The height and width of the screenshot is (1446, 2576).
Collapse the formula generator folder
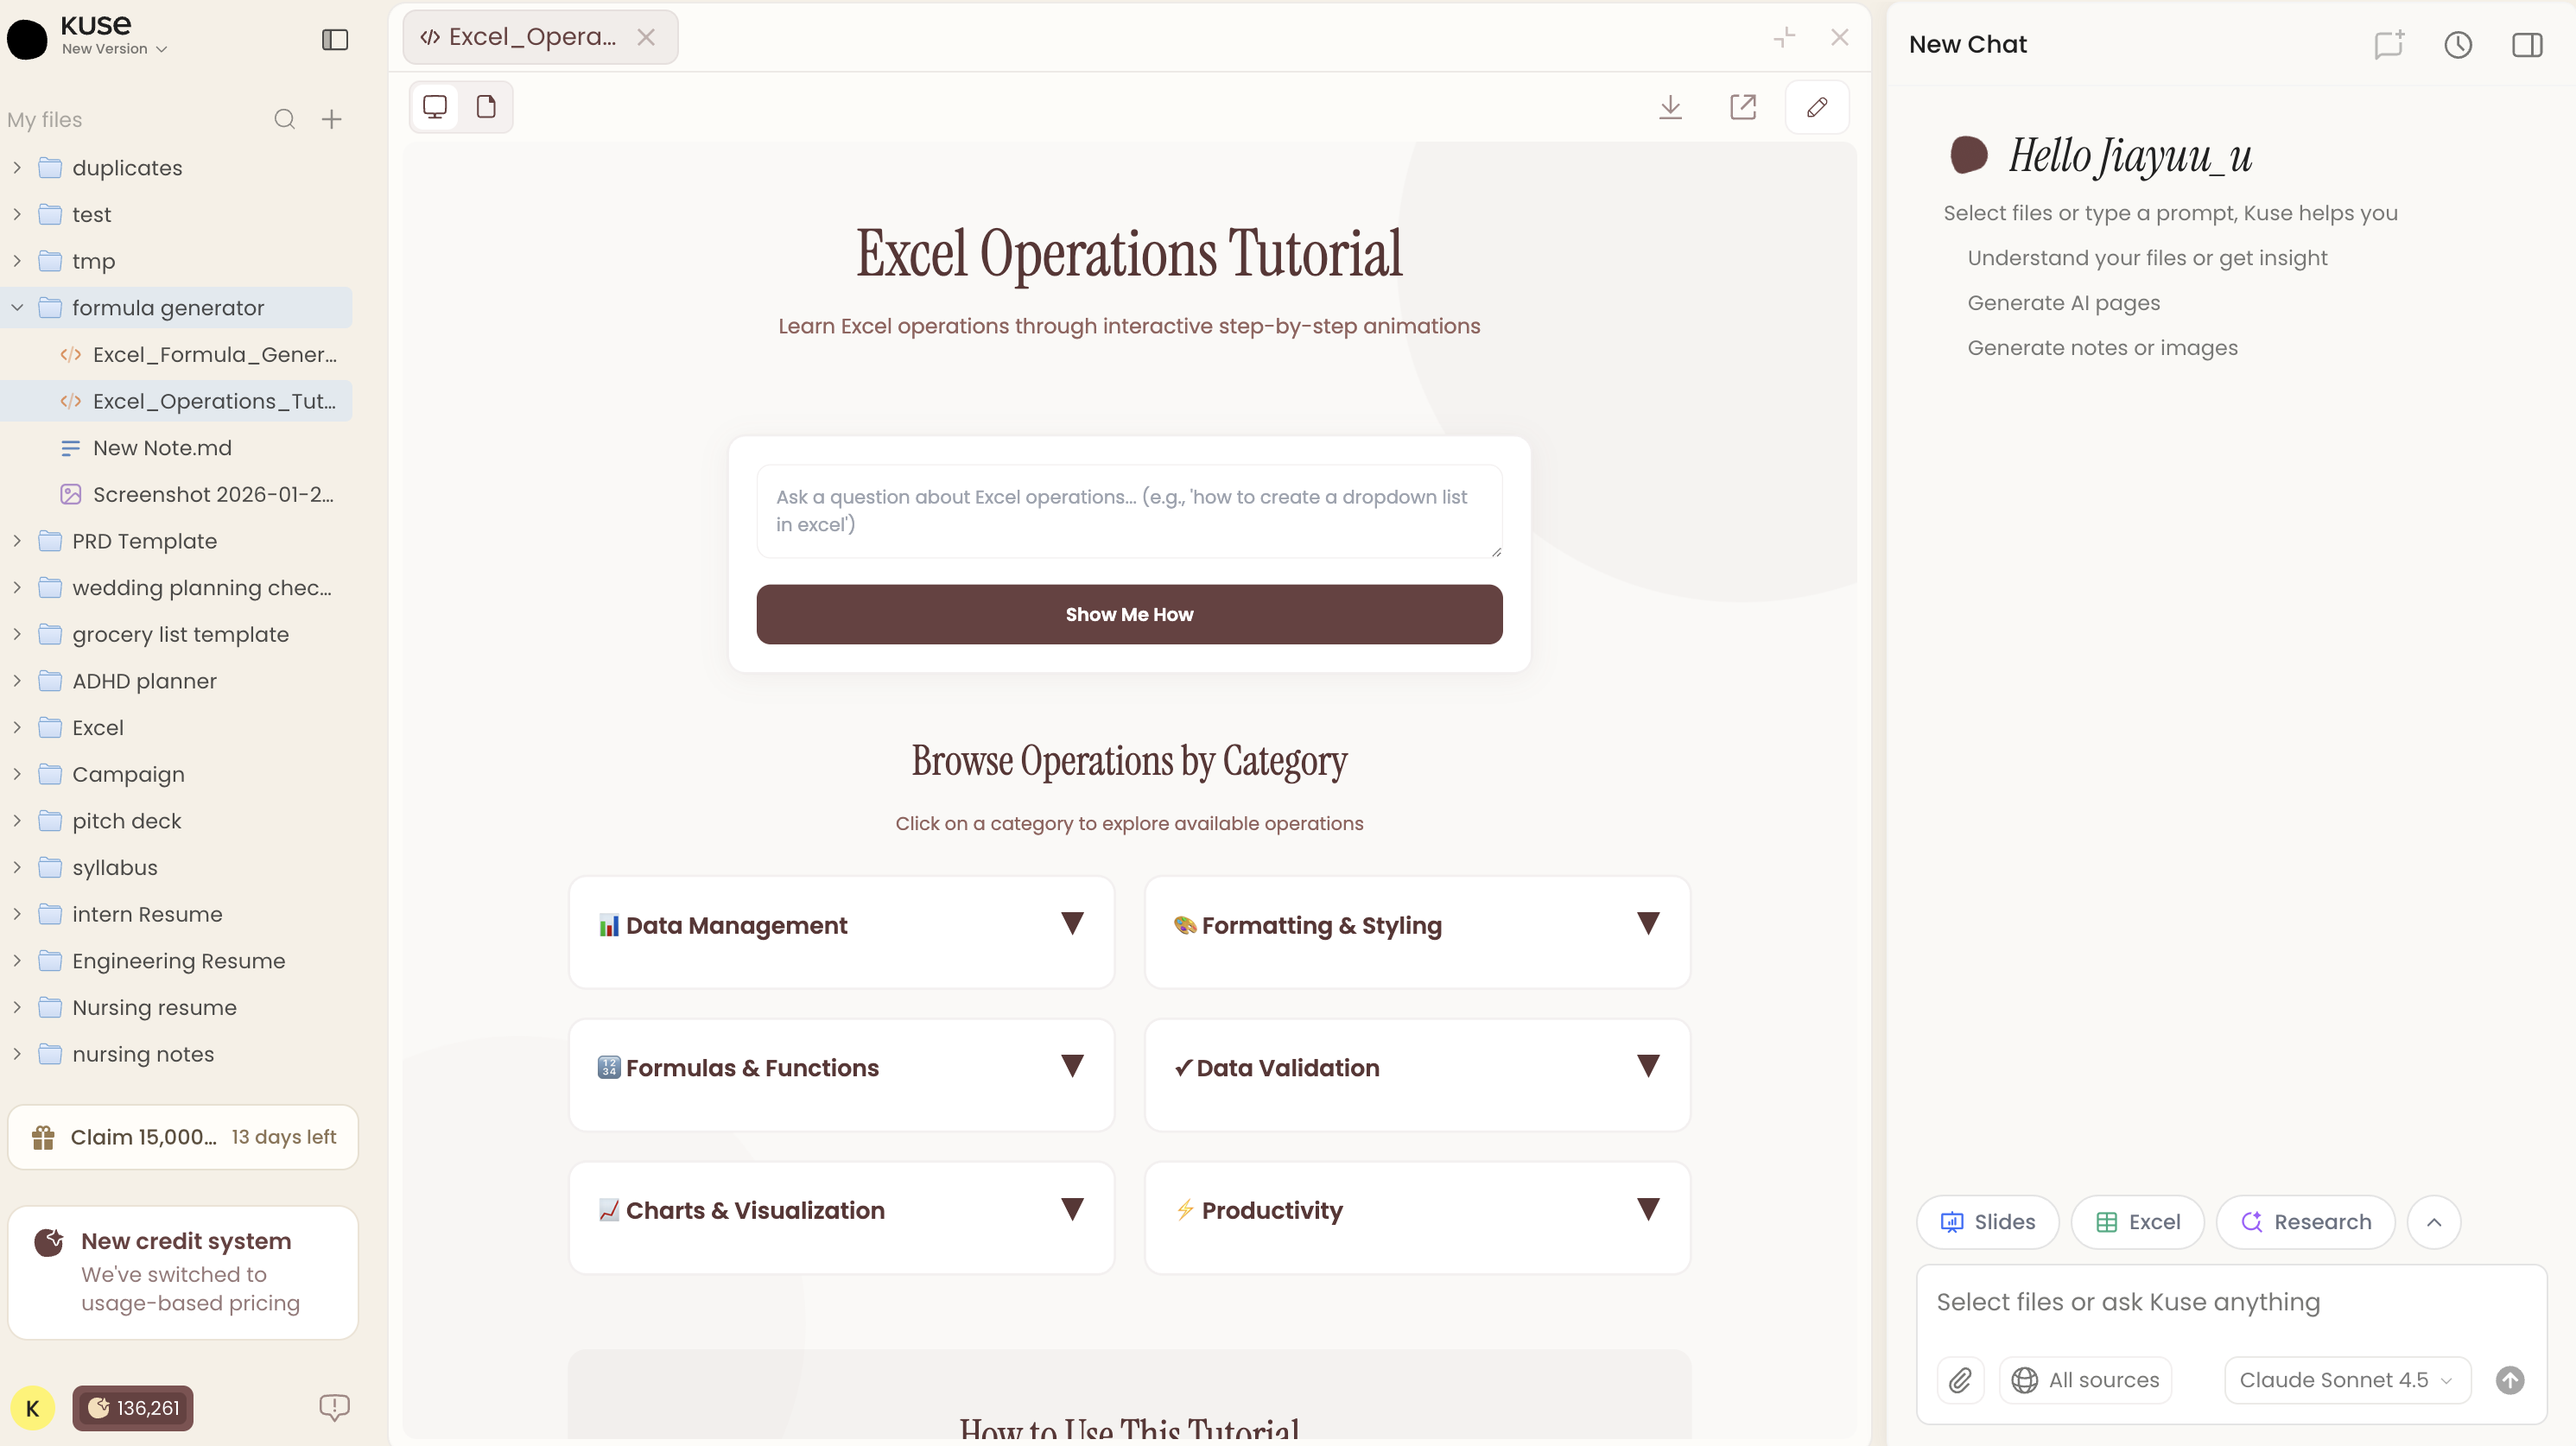pos(17,308)
